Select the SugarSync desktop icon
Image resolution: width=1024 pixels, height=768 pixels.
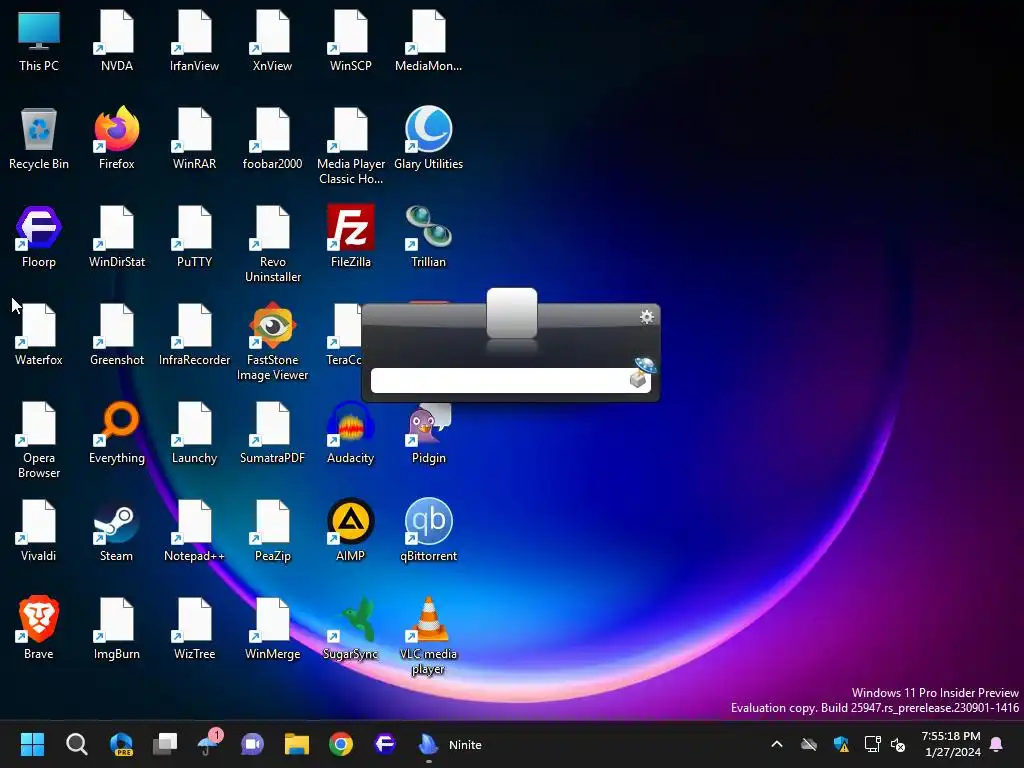pyautogui.click(x=351, y=629)
